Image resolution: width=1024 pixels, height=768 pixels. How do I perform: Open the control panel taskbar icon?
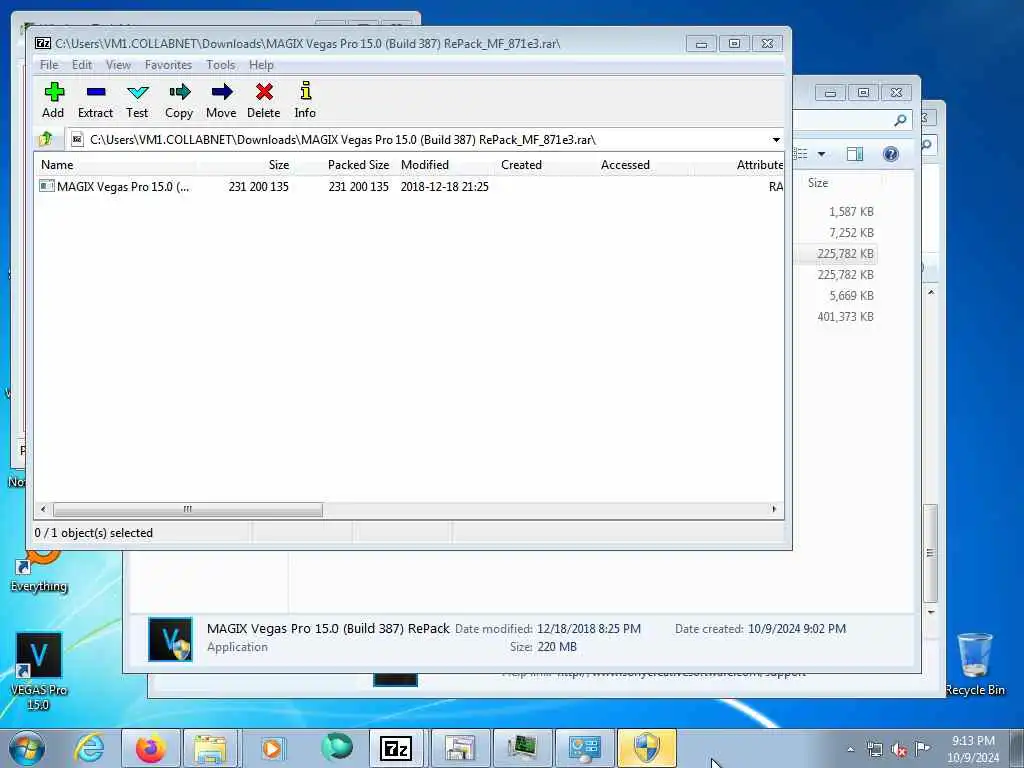(584, 748)
